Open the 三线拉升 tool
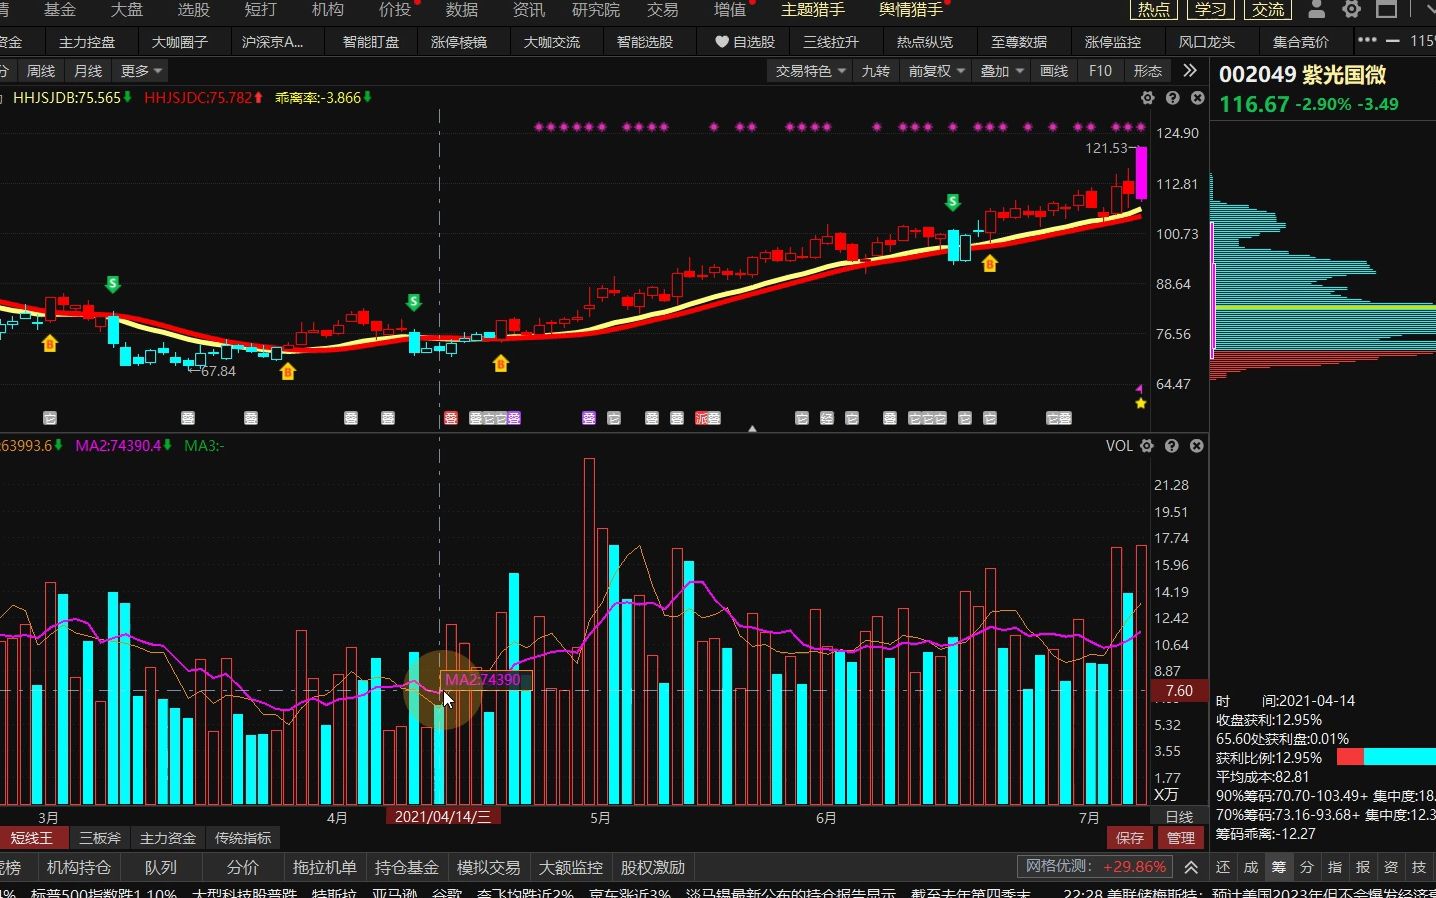The height and width of the screenshot is (898, 1436). click(831, 42)
